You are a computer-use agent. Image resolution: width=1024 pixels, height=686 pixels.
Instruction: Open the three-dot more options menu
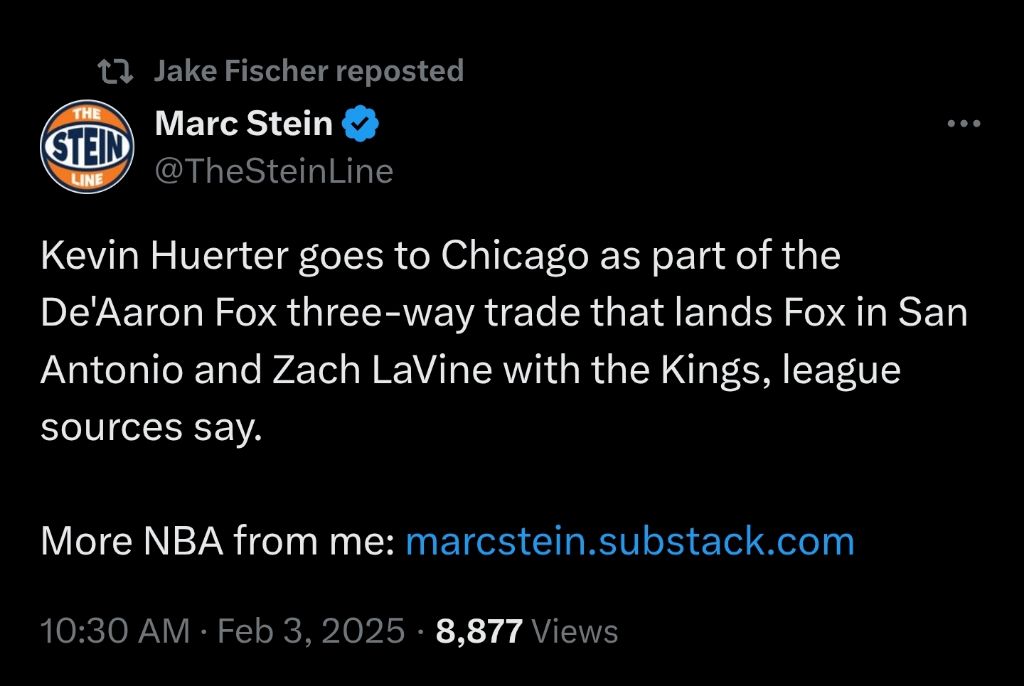click(x=964, y=124)
